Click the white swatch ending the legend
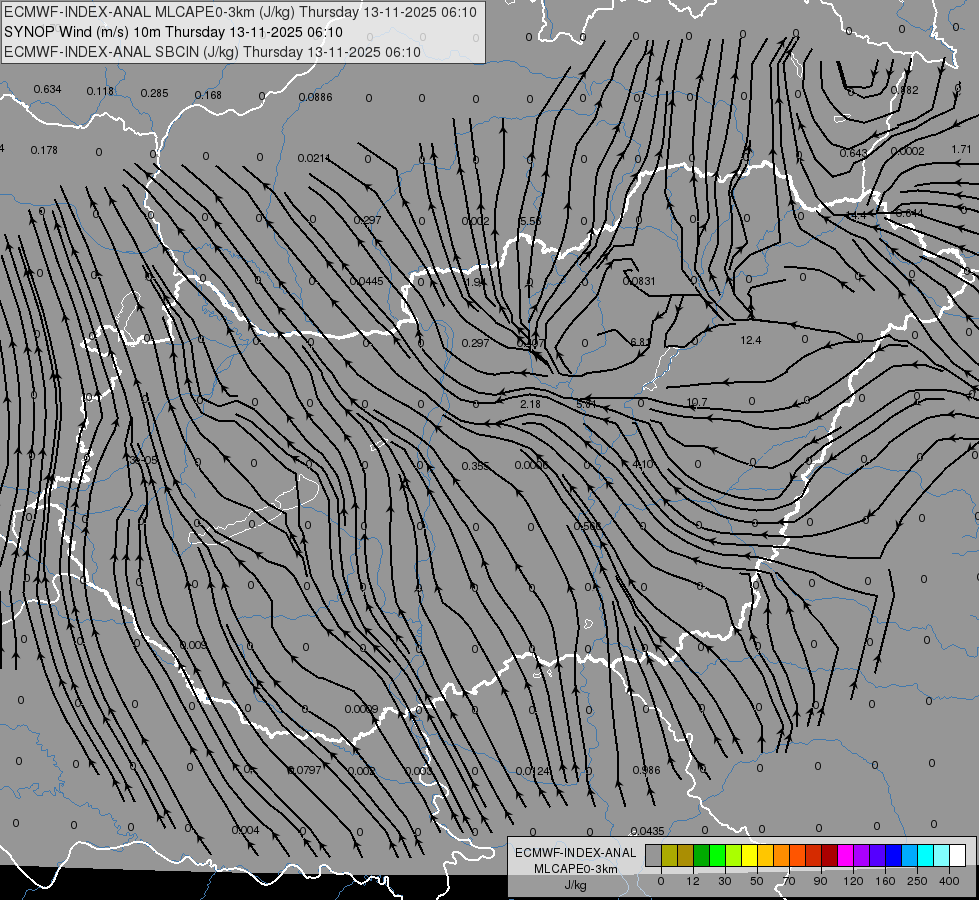Viewport: 979px width, 900px height. (x=957, y=855)
